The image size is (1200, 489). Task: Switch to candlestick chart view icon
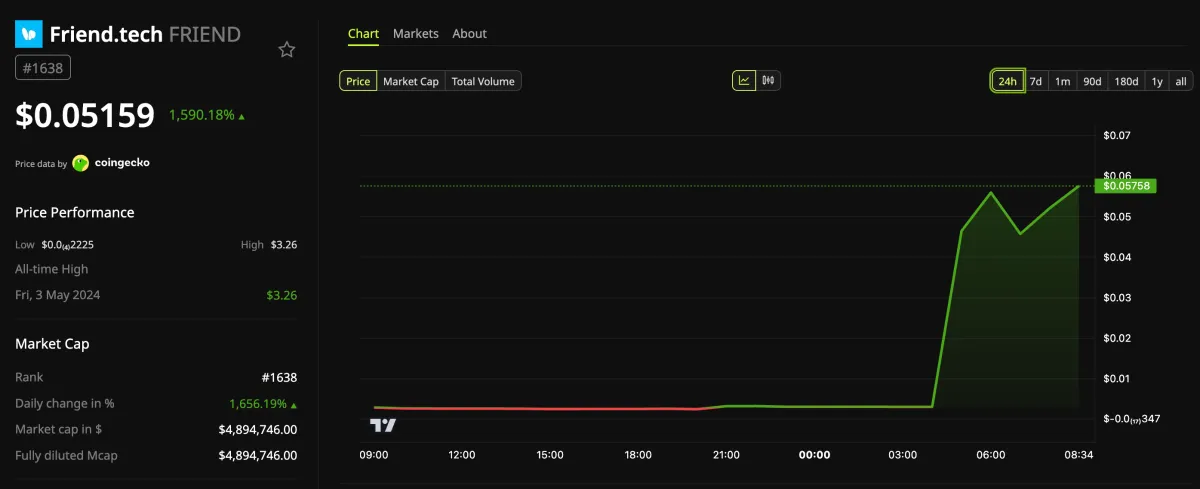click(769, 81)
